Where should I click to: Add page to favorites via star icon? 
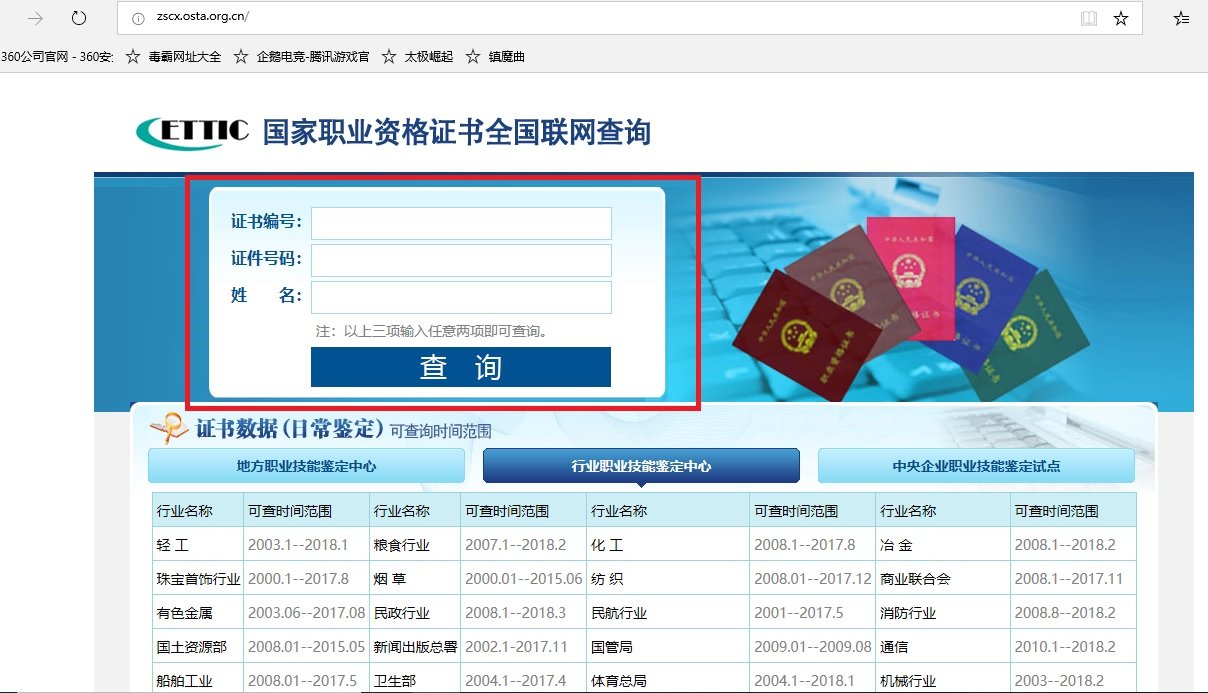tap(1120, 17)
